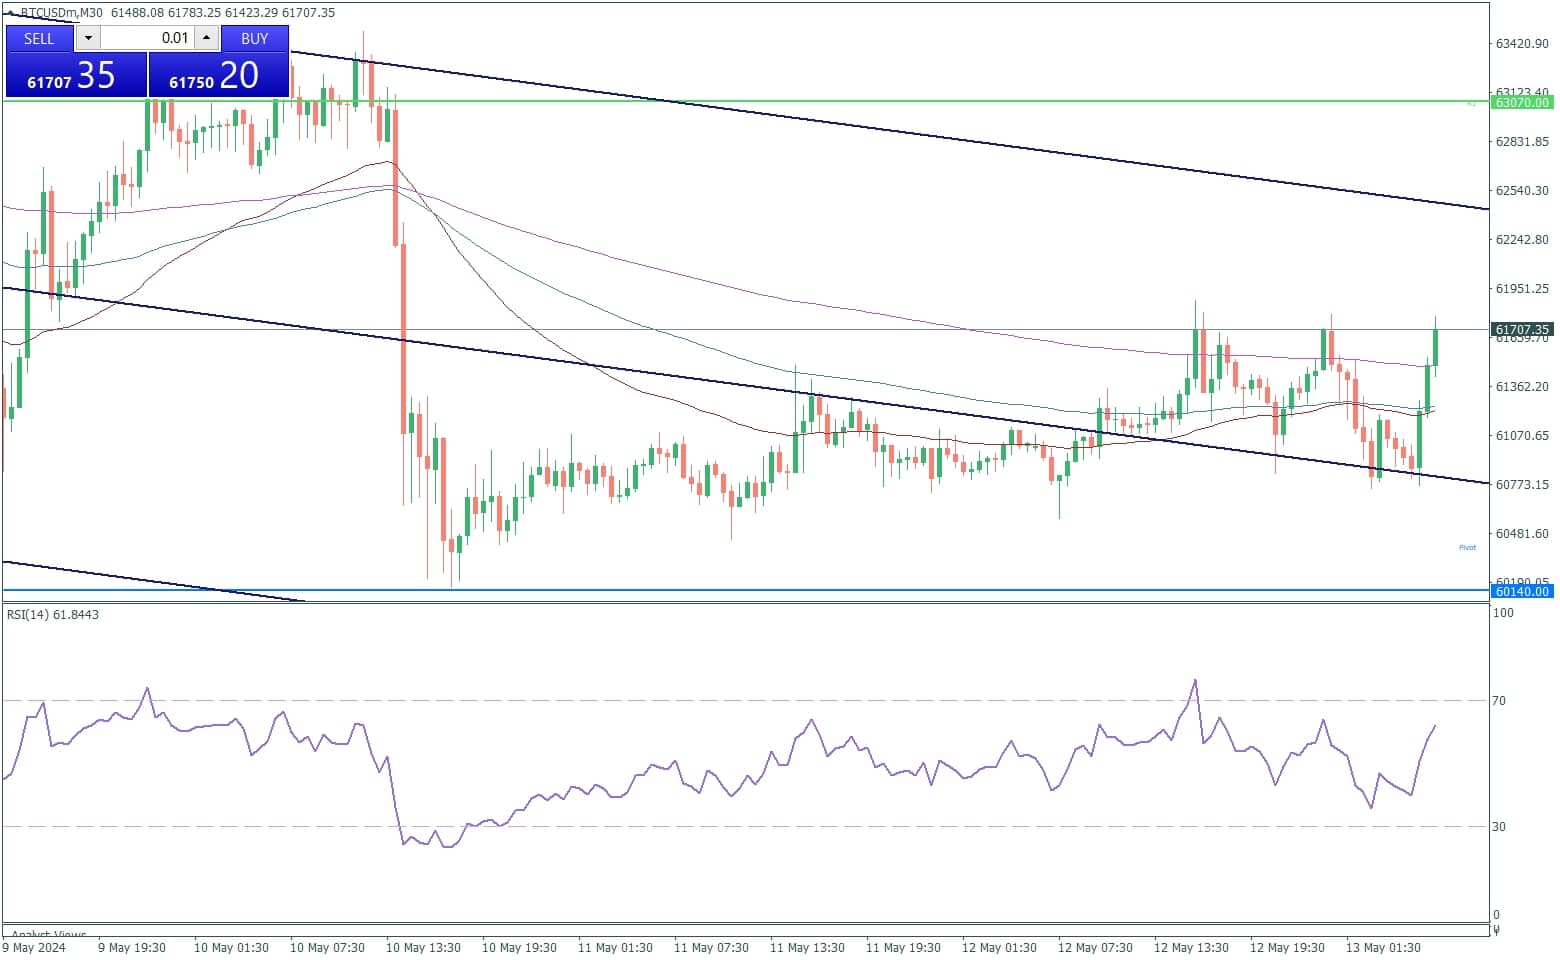Click the 9 May 2024 time axis label
The image size is (1560, 960).
pyautogui.click(x=35, y=948)
